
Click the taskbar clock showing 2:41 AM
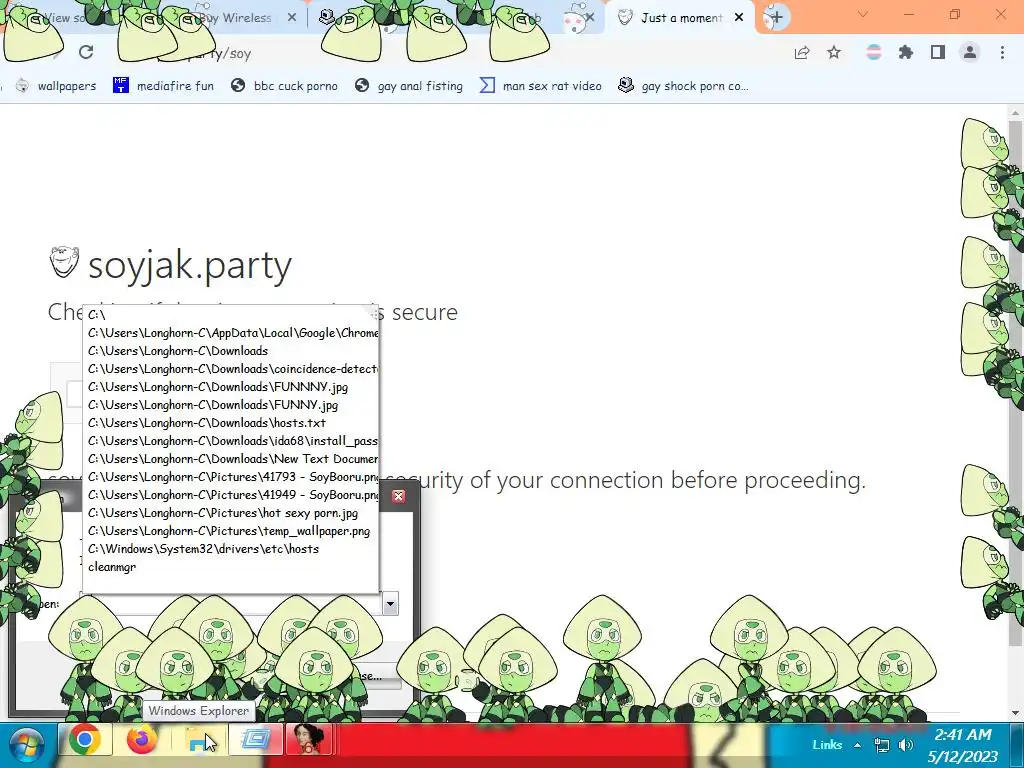point(963,746)
